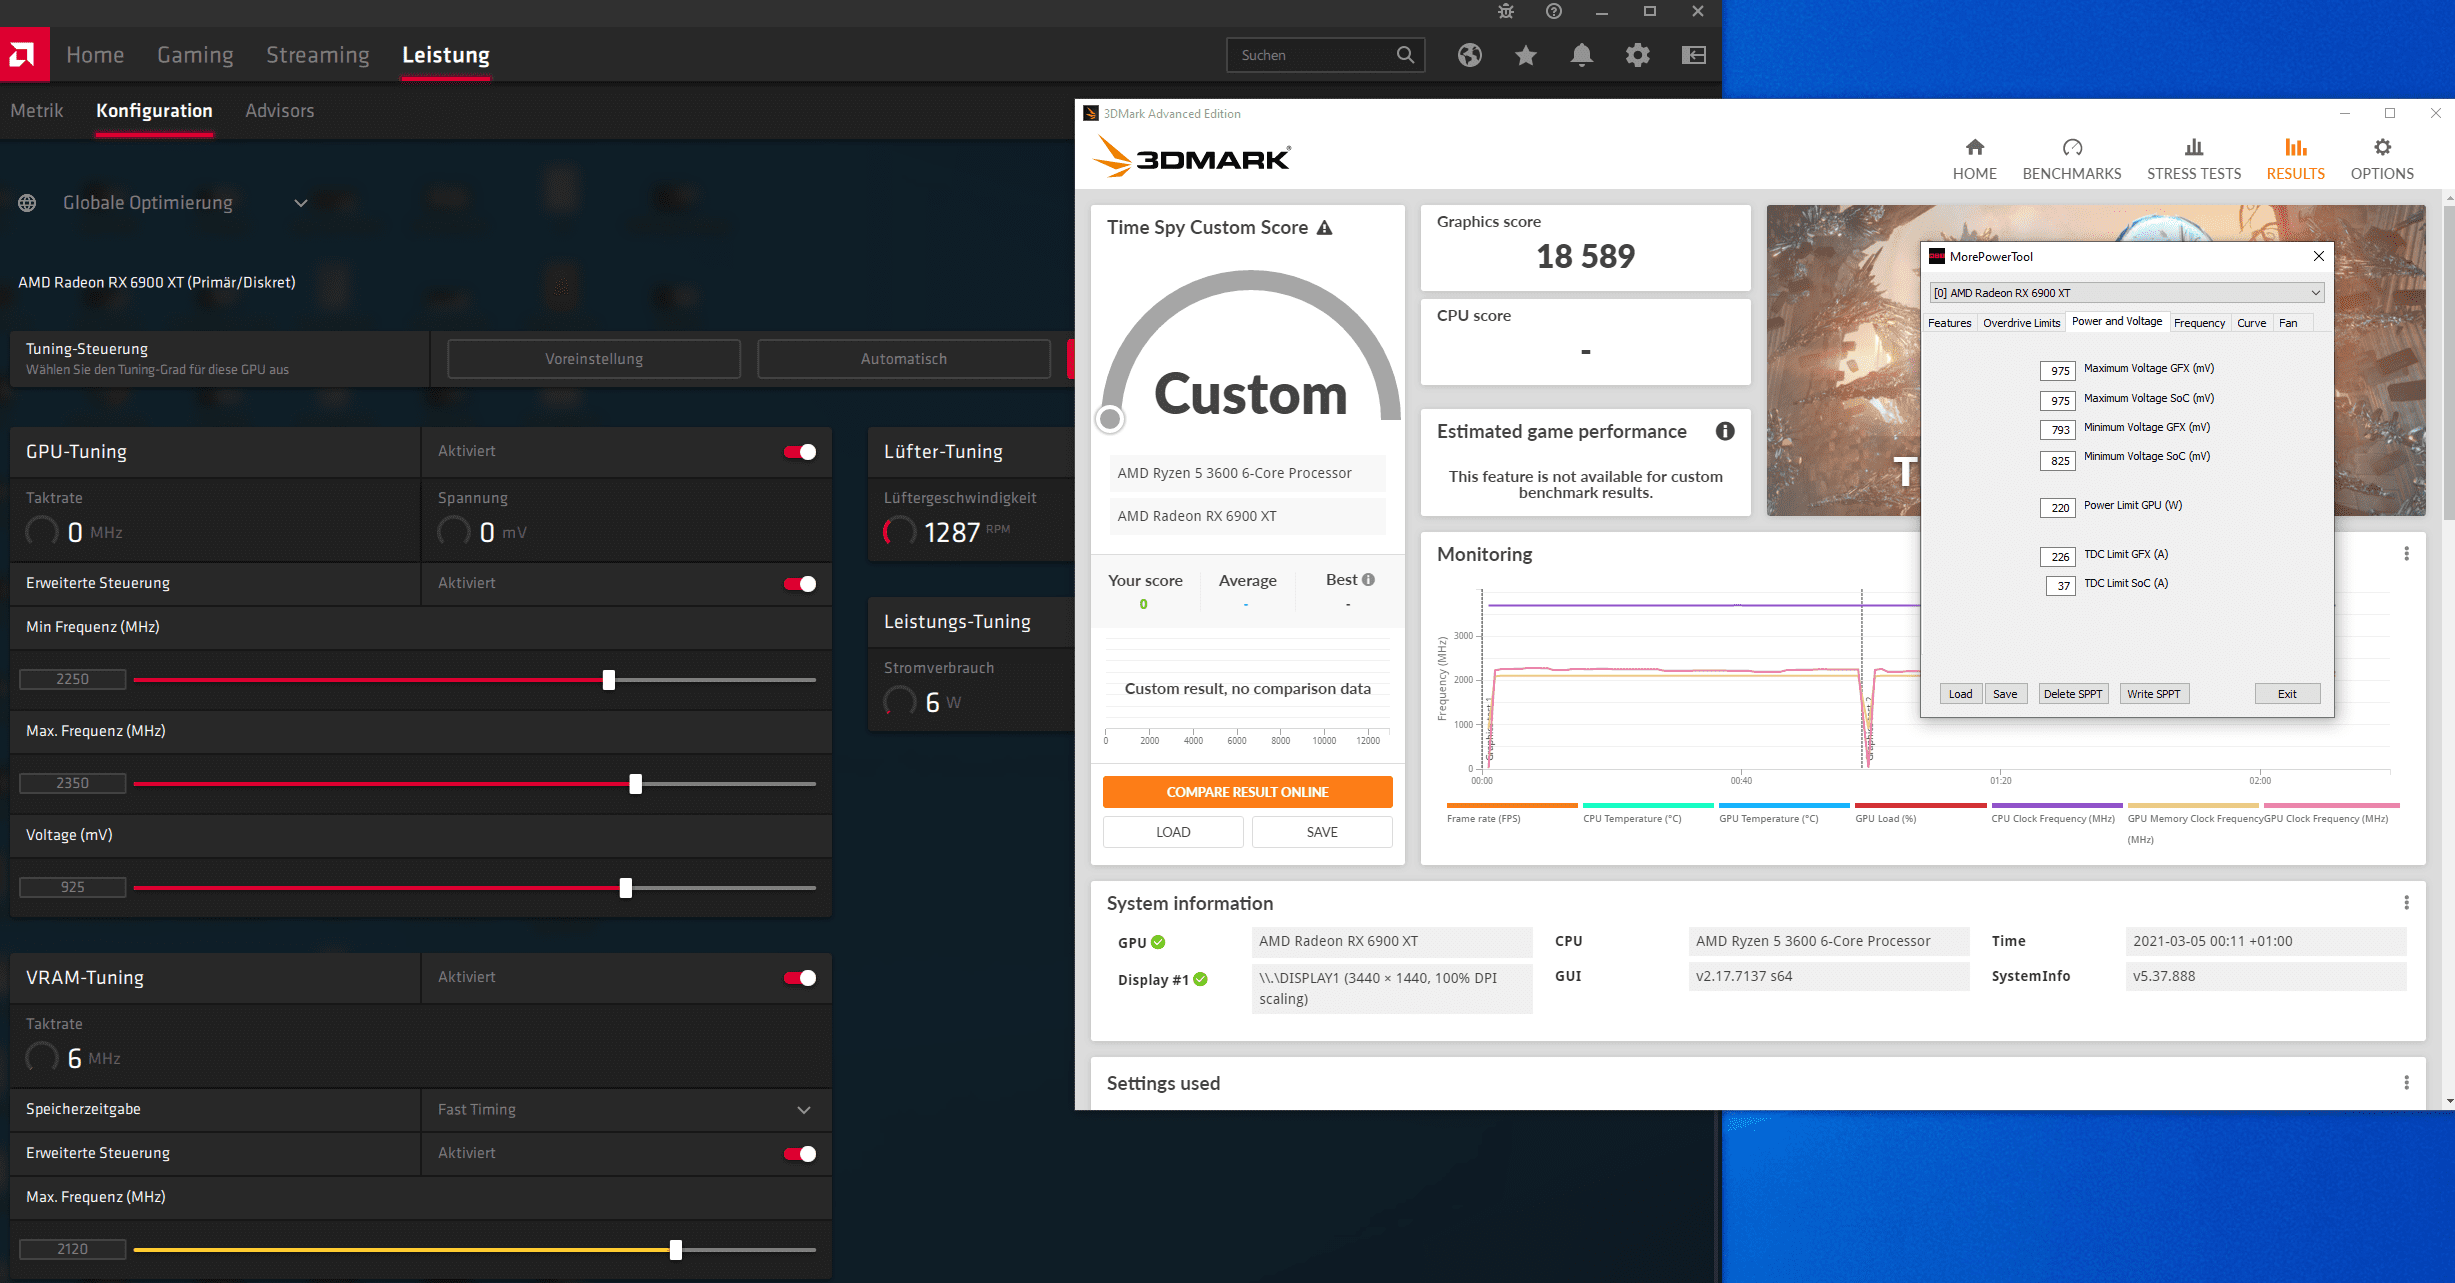The height and width of the screenshot is (1283, 2455).
Task: Click the SAVE button in 3DMark
Action: coord(1322,832)
